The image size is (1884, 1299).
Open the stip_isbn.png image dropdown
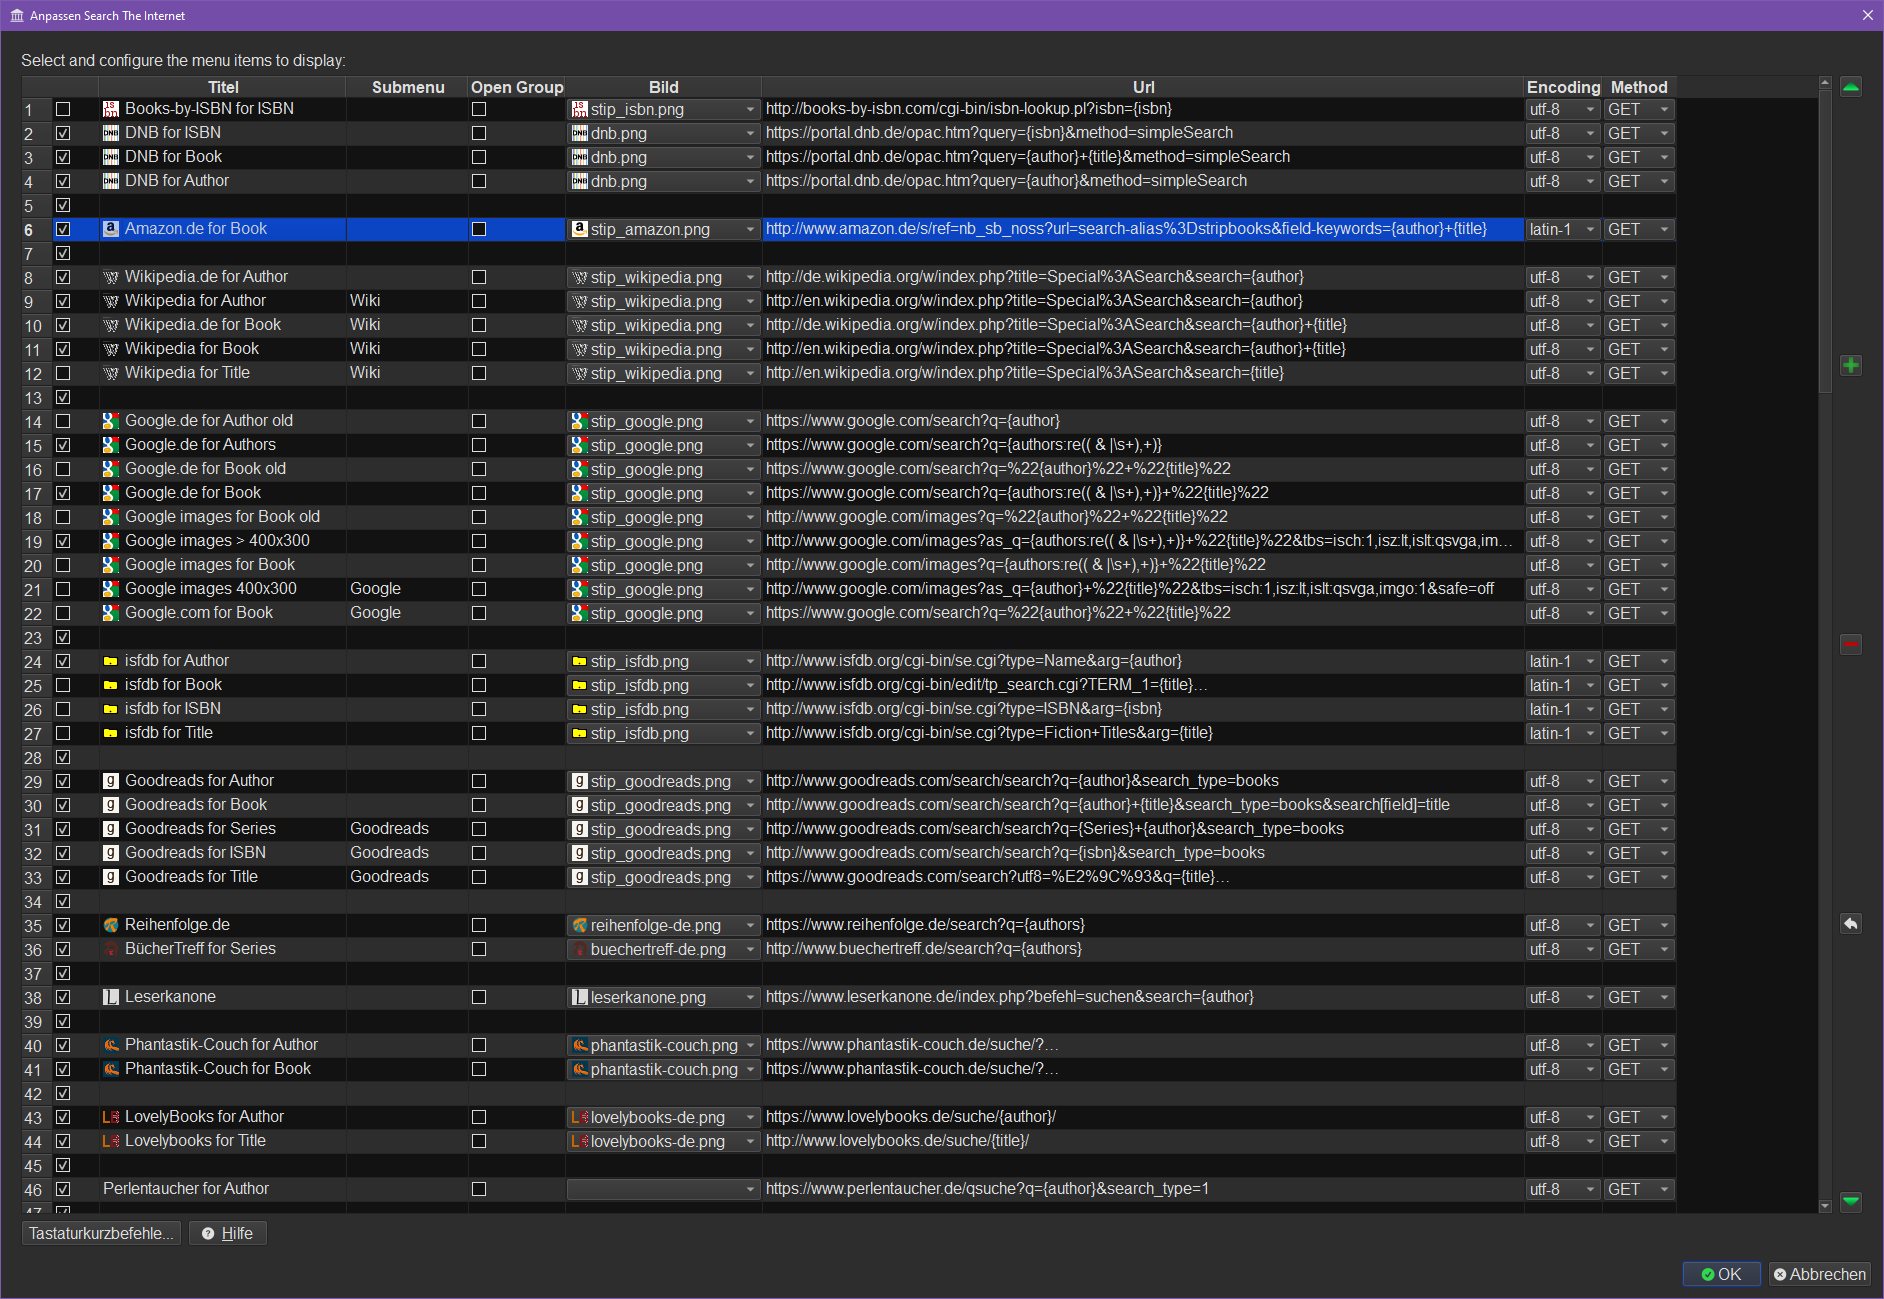(x=663, y=109)
